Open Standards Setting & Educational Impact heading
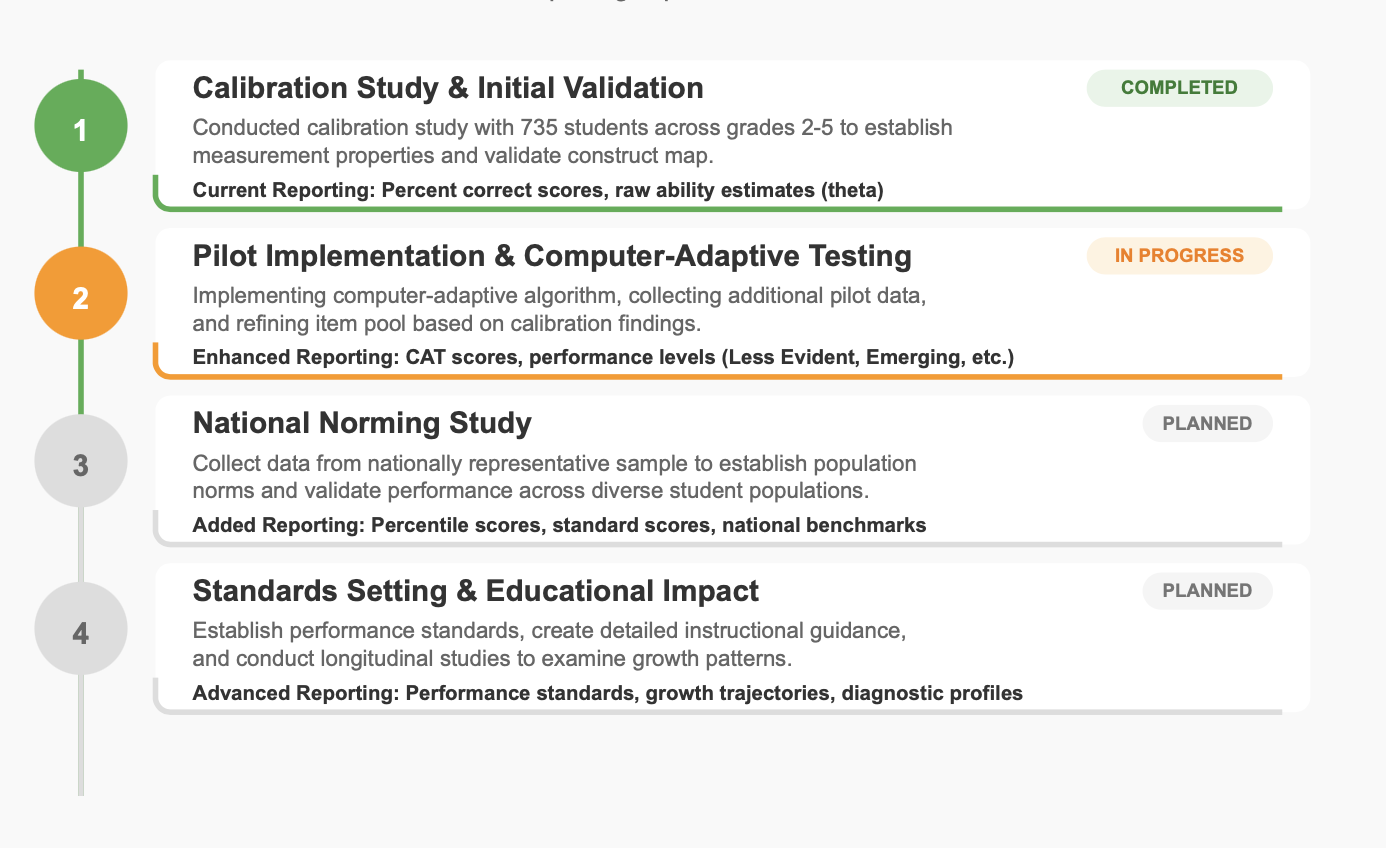This screenshot has height=848, width=1386. pos(476,591)
